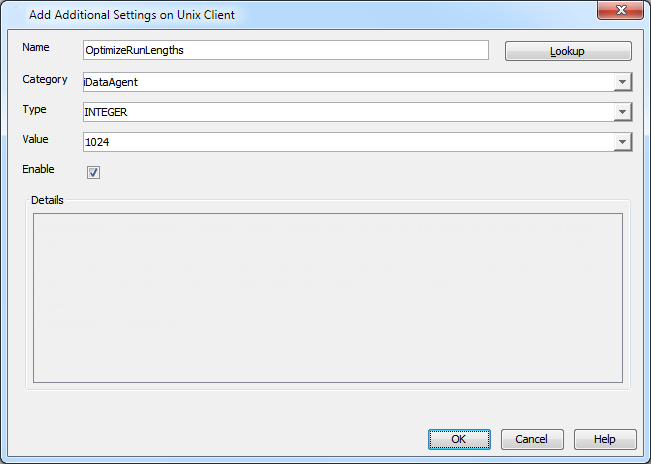
Task: Expand the Value dropdown arrow
Action: [x=623, y=142]
